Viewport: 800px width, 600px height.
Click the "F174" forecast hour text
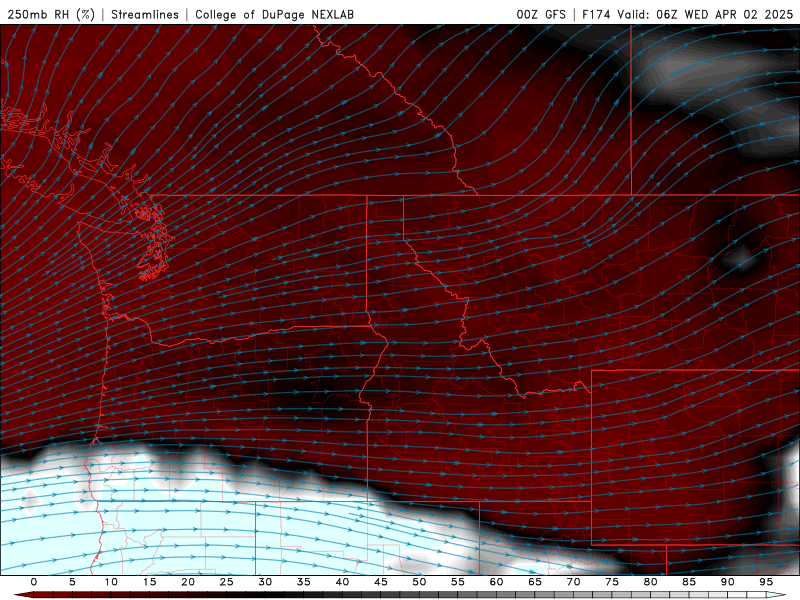[596, 14]
